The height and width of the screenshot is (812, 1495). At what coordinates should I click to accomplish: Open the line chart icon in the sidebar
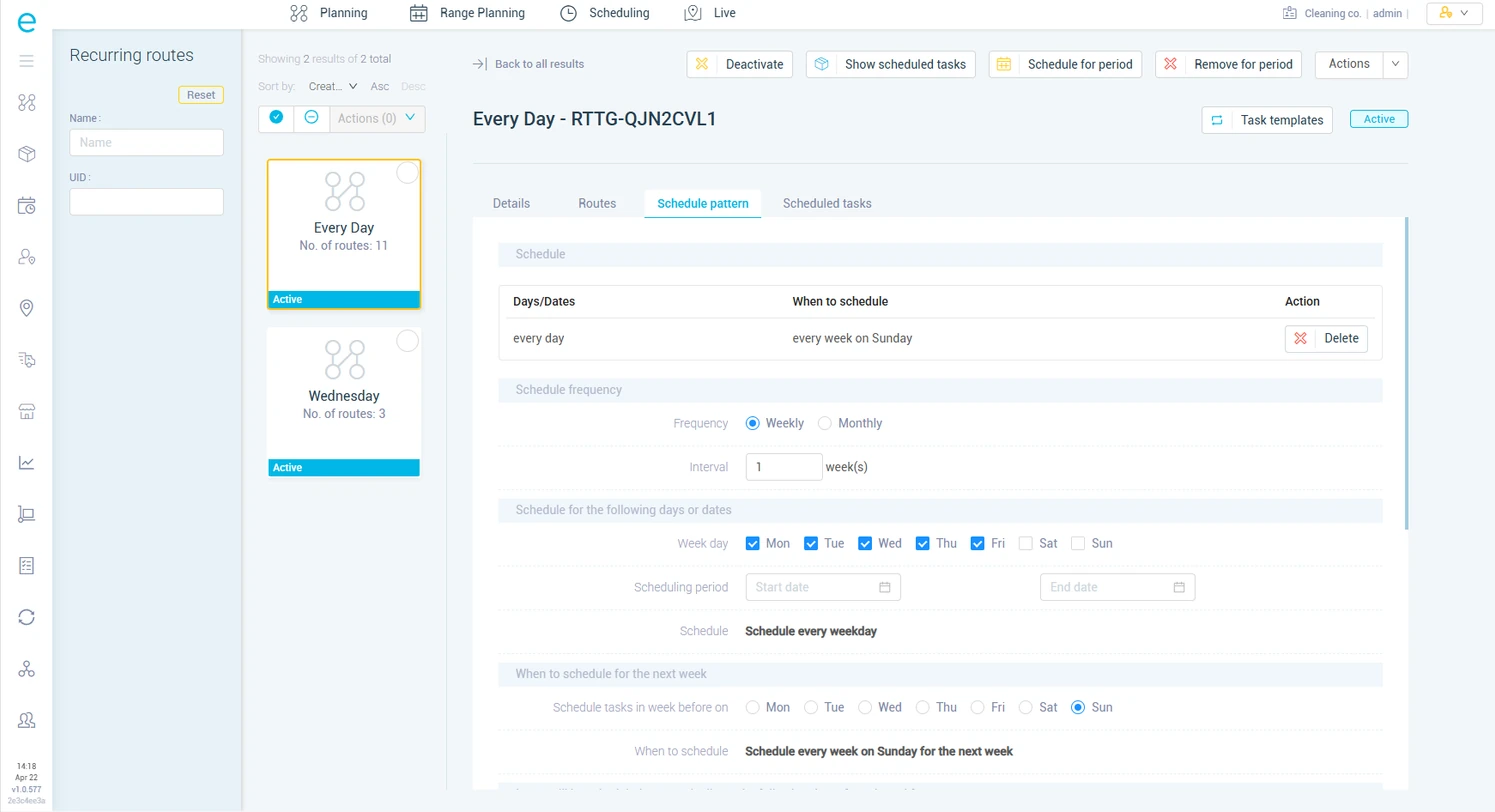[27, 462]
